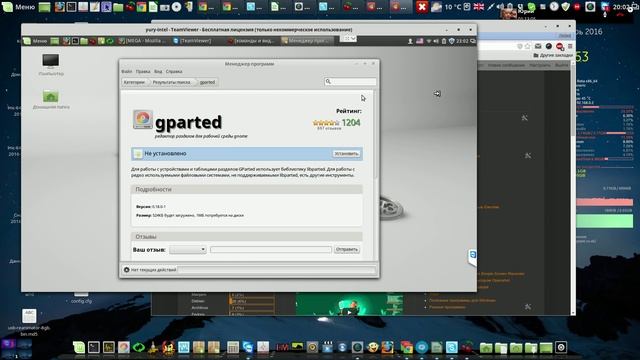
Task: Open Другие закладки folder in browser window
Action: pyautogui.click(x=553, y=55)
